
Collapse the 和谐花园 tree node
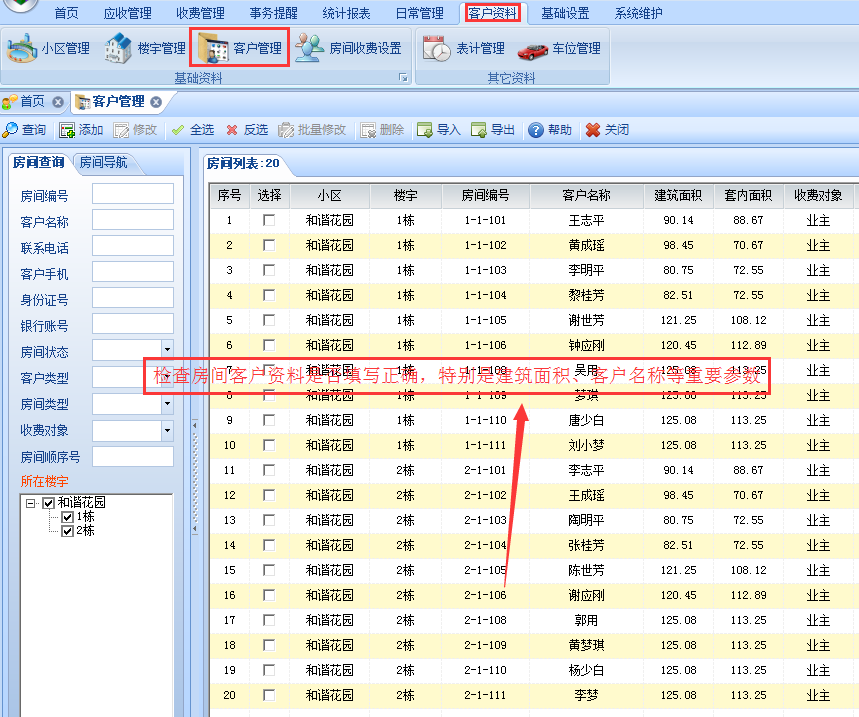coord(31,503)
